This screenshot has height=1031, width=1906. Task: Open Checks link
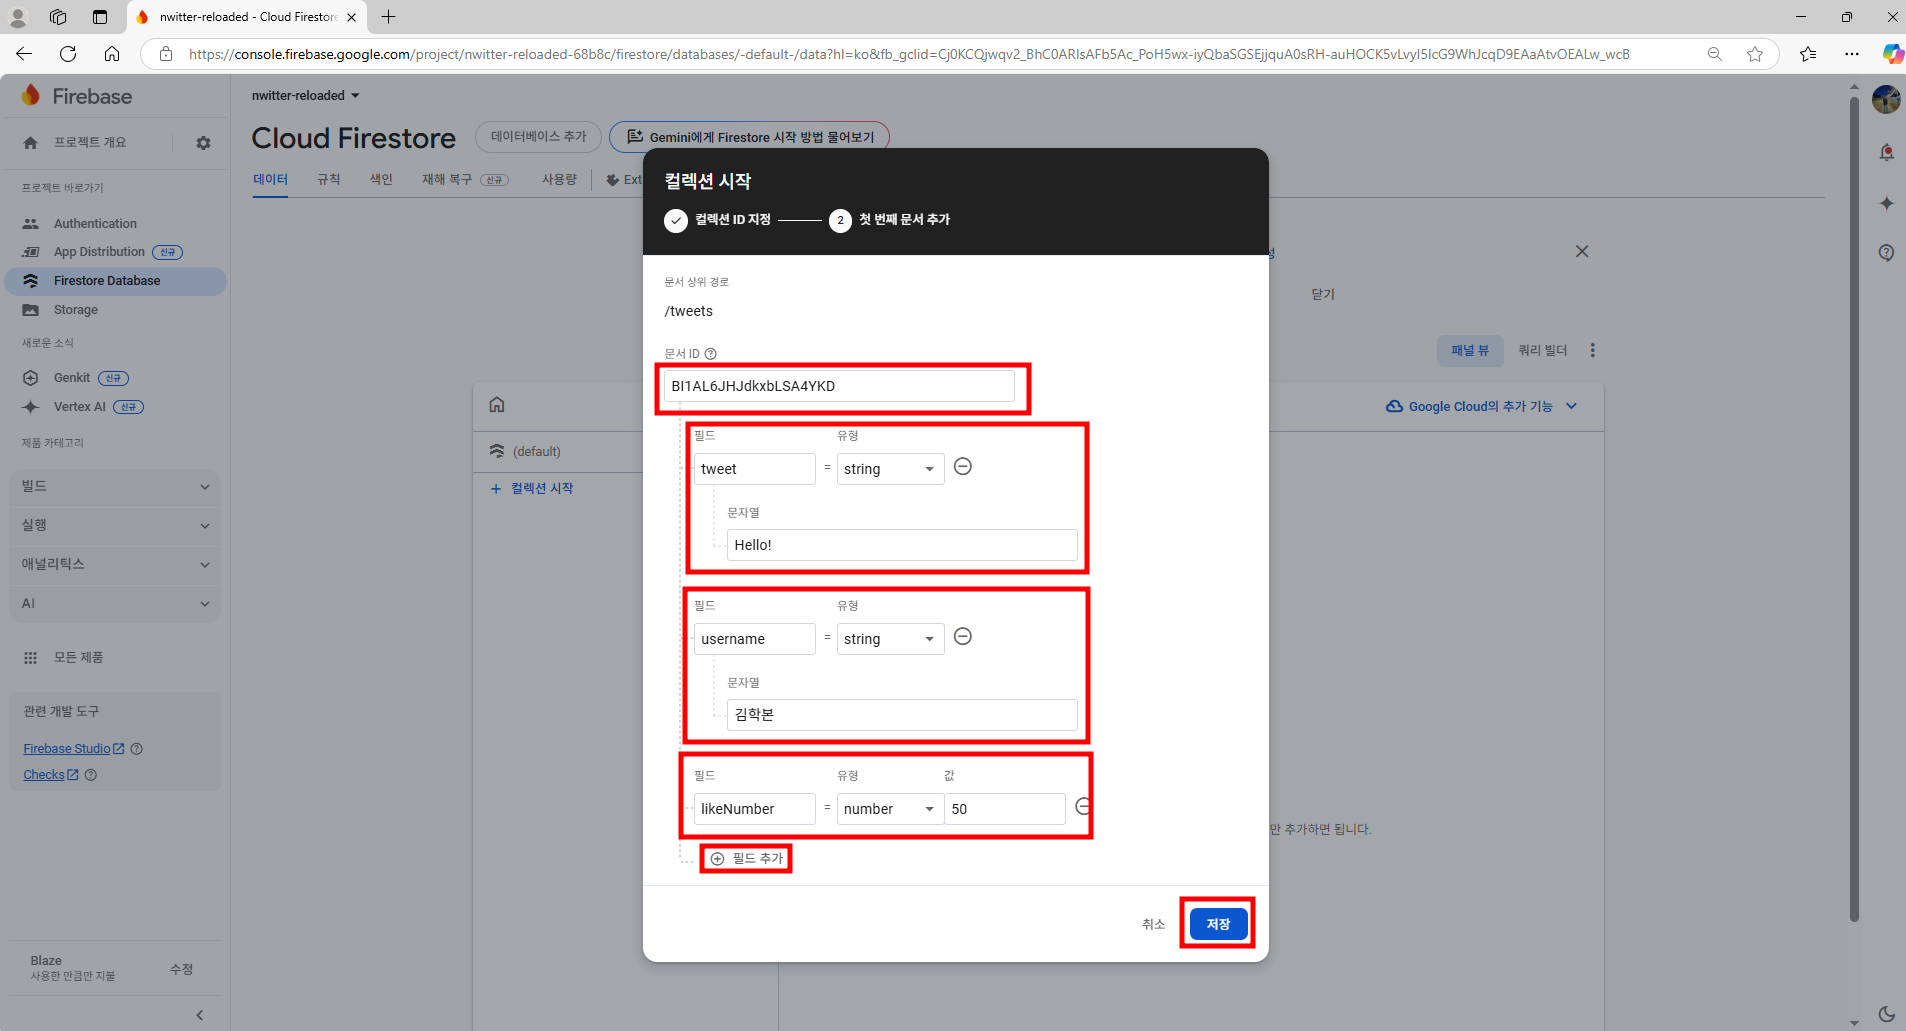click(51, 775)
